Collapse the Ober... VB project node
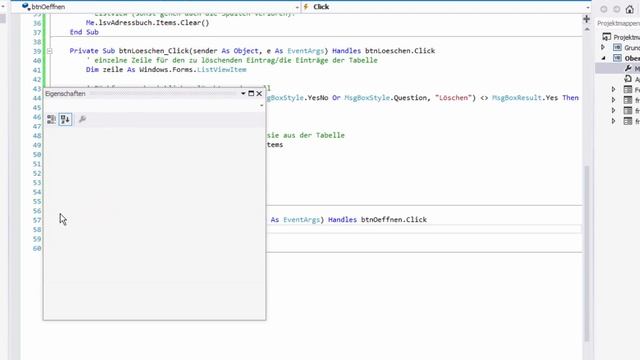Screen dimensions: 640x360 pos(603,58)
